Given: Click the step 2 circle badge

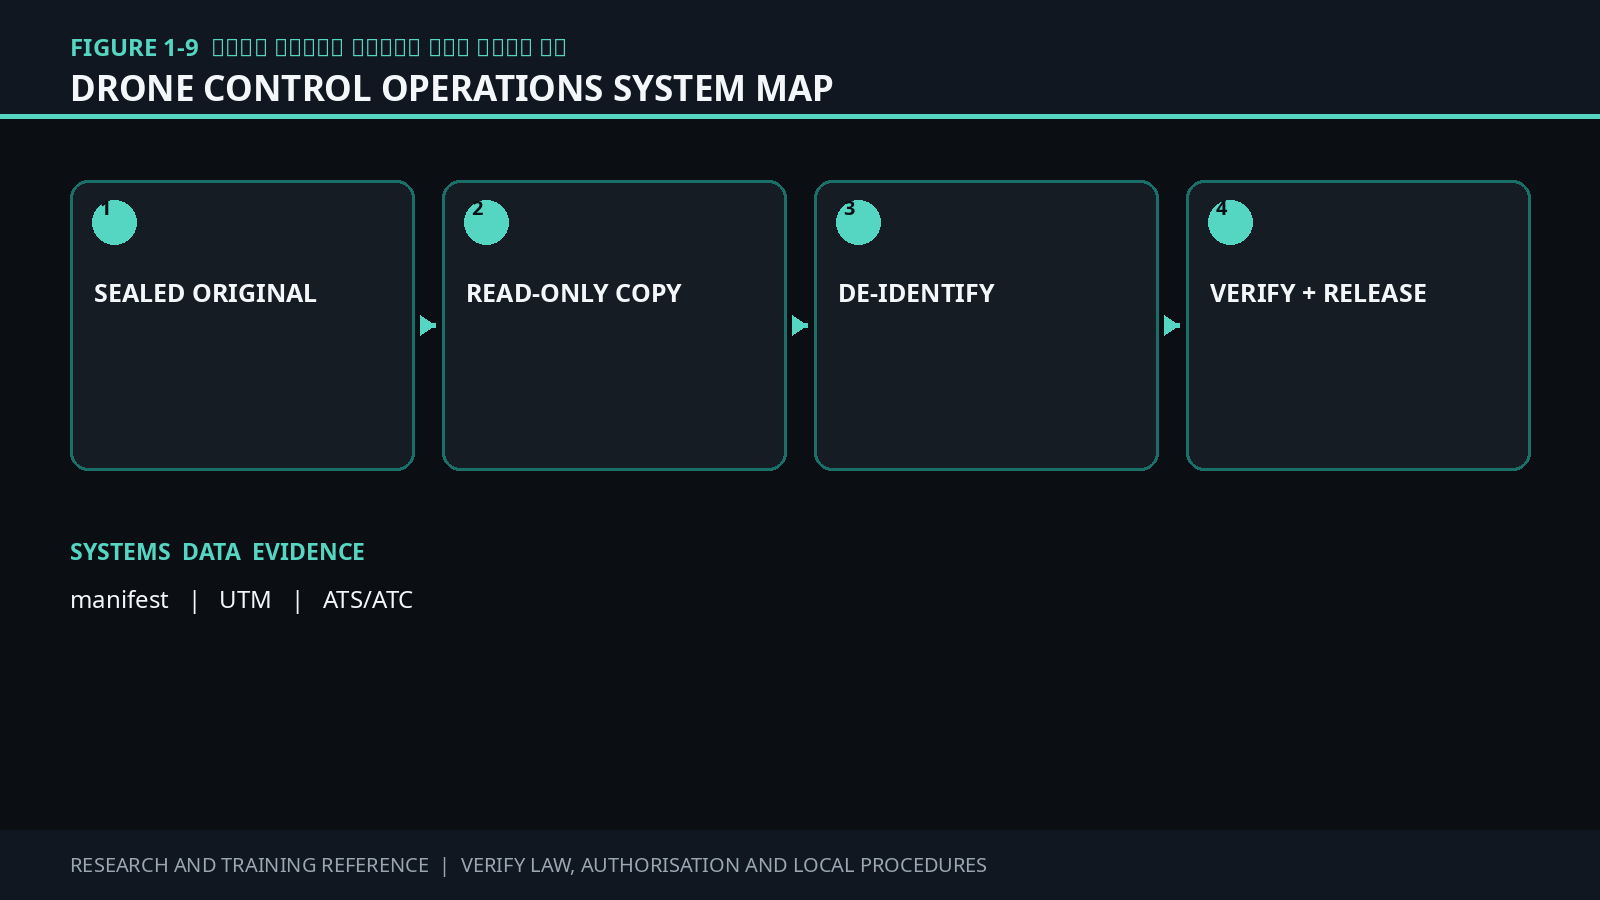Looking at the screenshot, I should coord(486,222).
